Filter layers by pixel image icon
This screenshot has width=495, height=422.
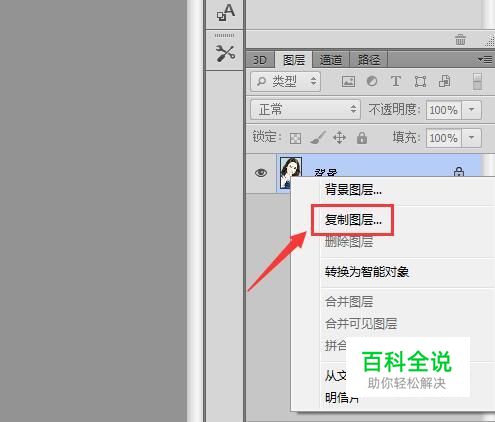pos(348,81)
